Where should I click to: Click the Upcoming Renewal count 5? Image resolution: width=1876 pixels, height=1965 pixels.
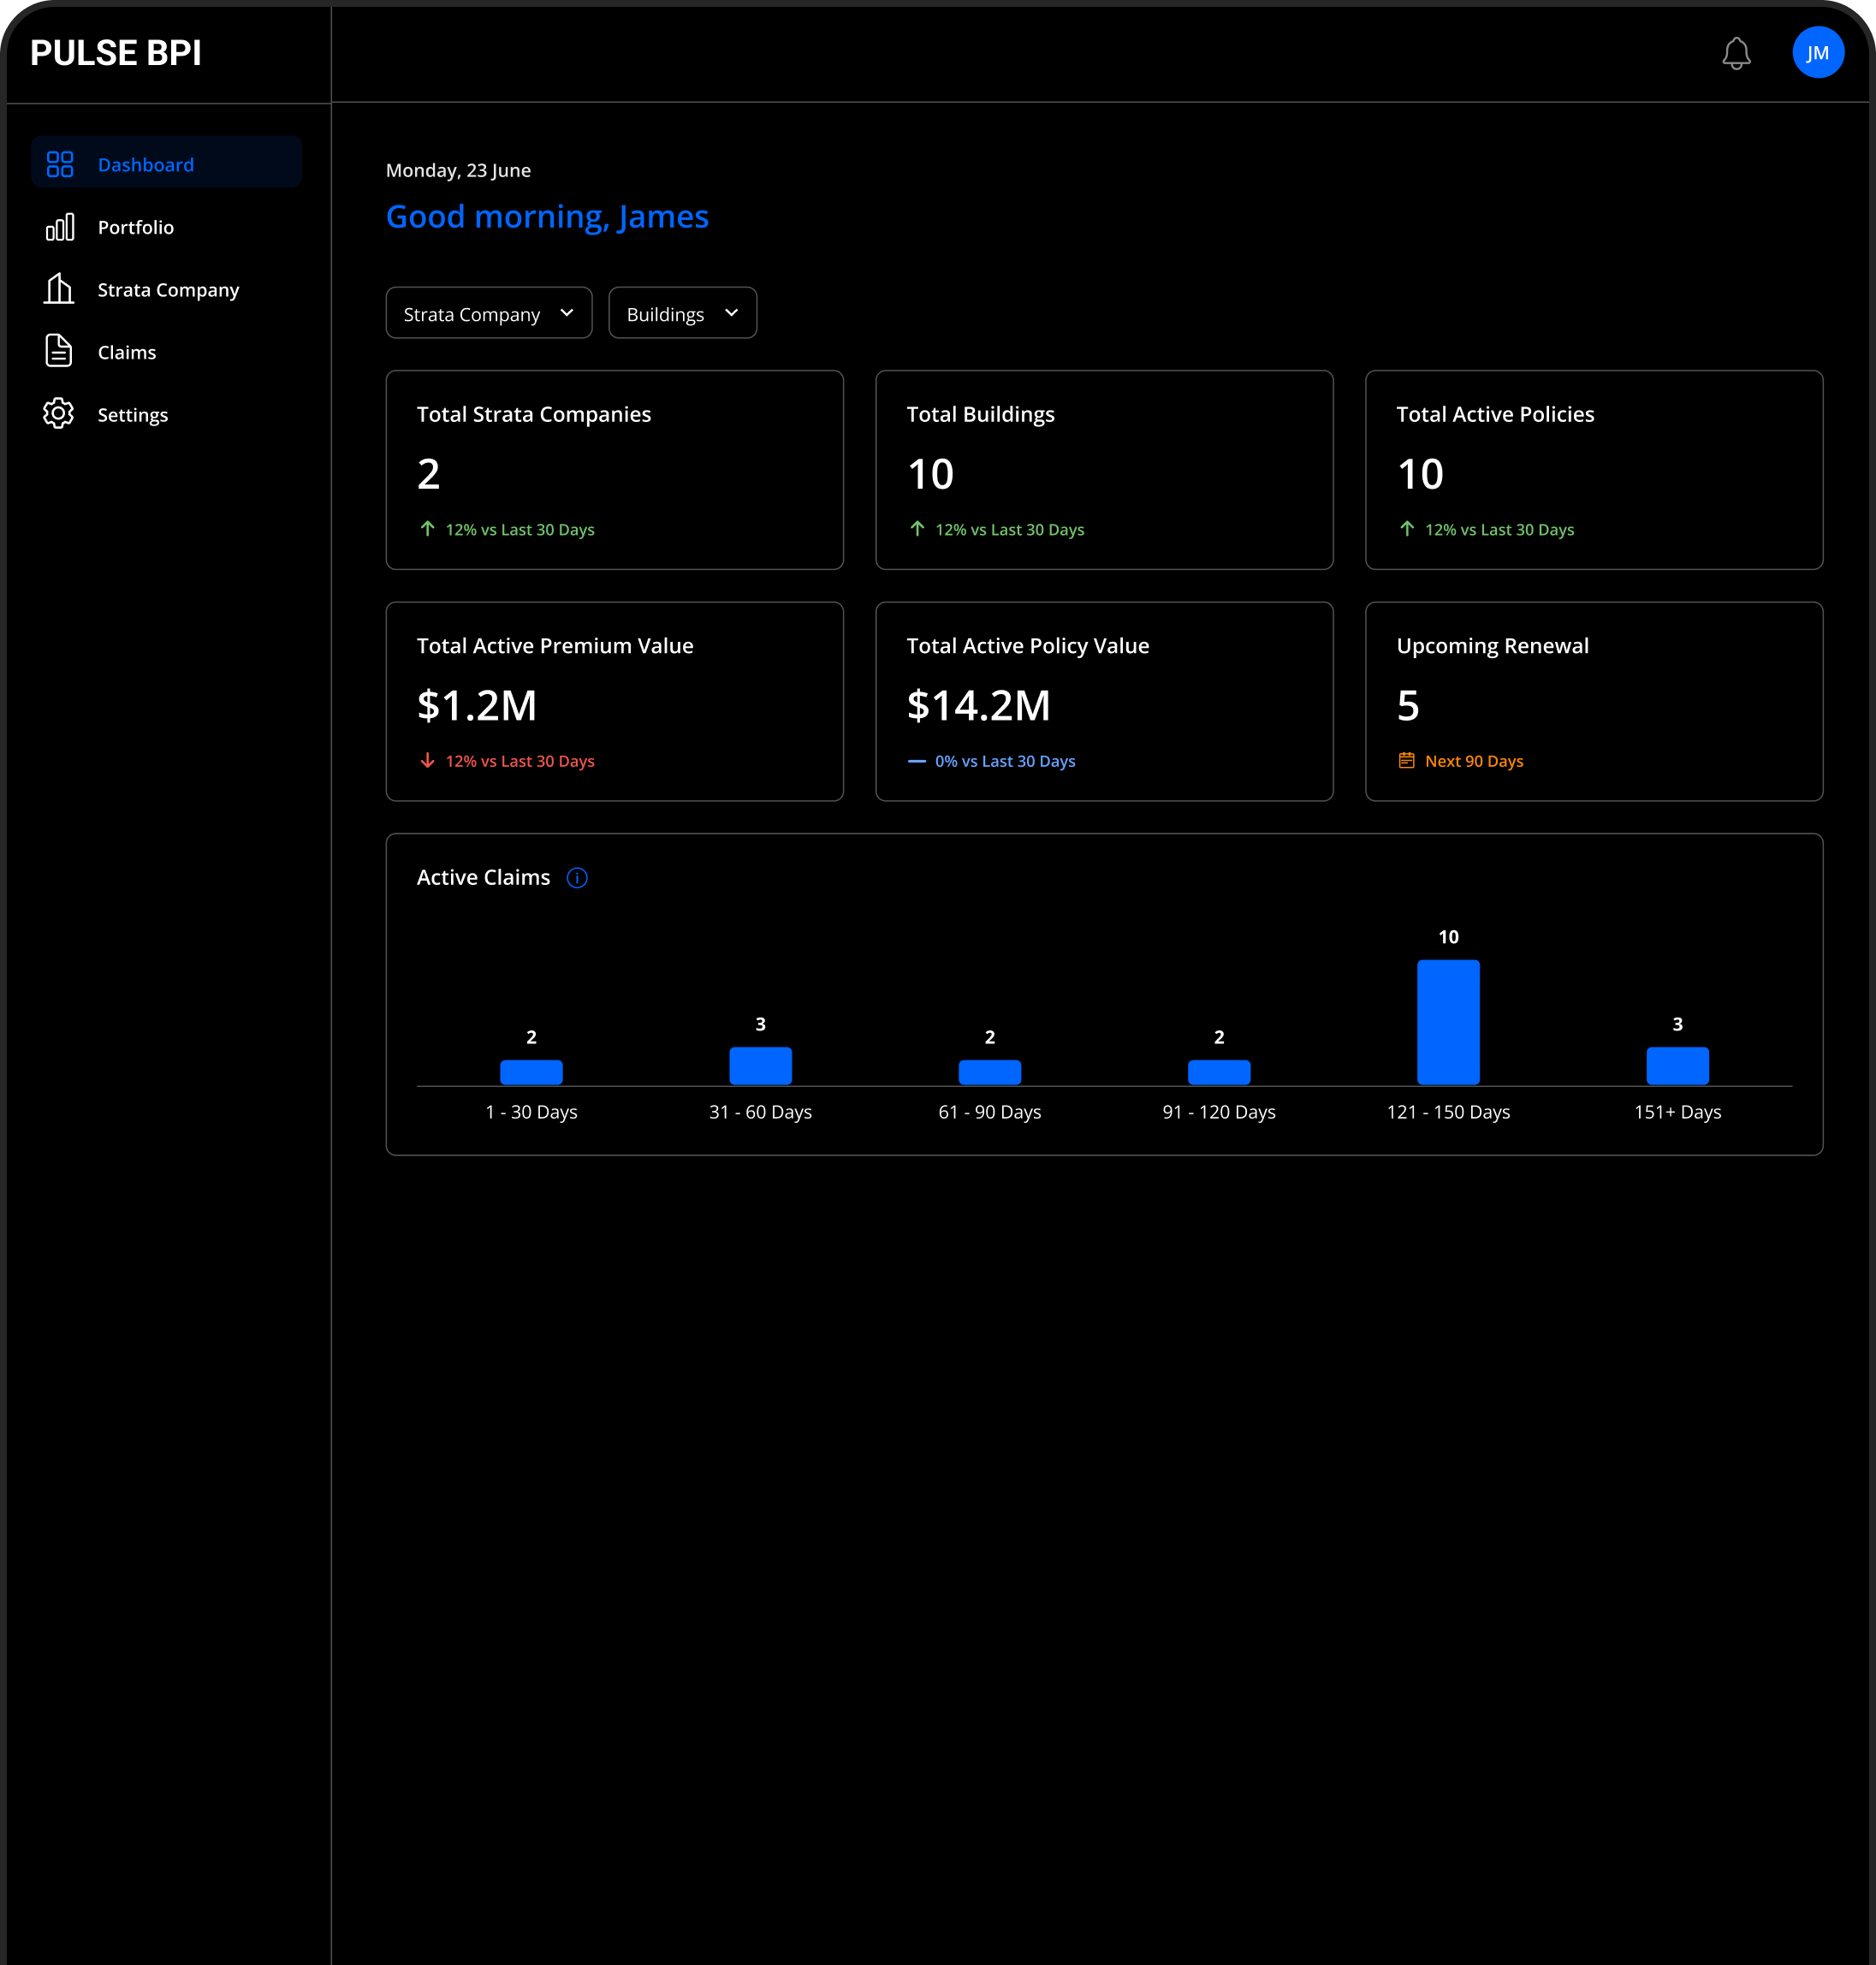(1408, 706)
